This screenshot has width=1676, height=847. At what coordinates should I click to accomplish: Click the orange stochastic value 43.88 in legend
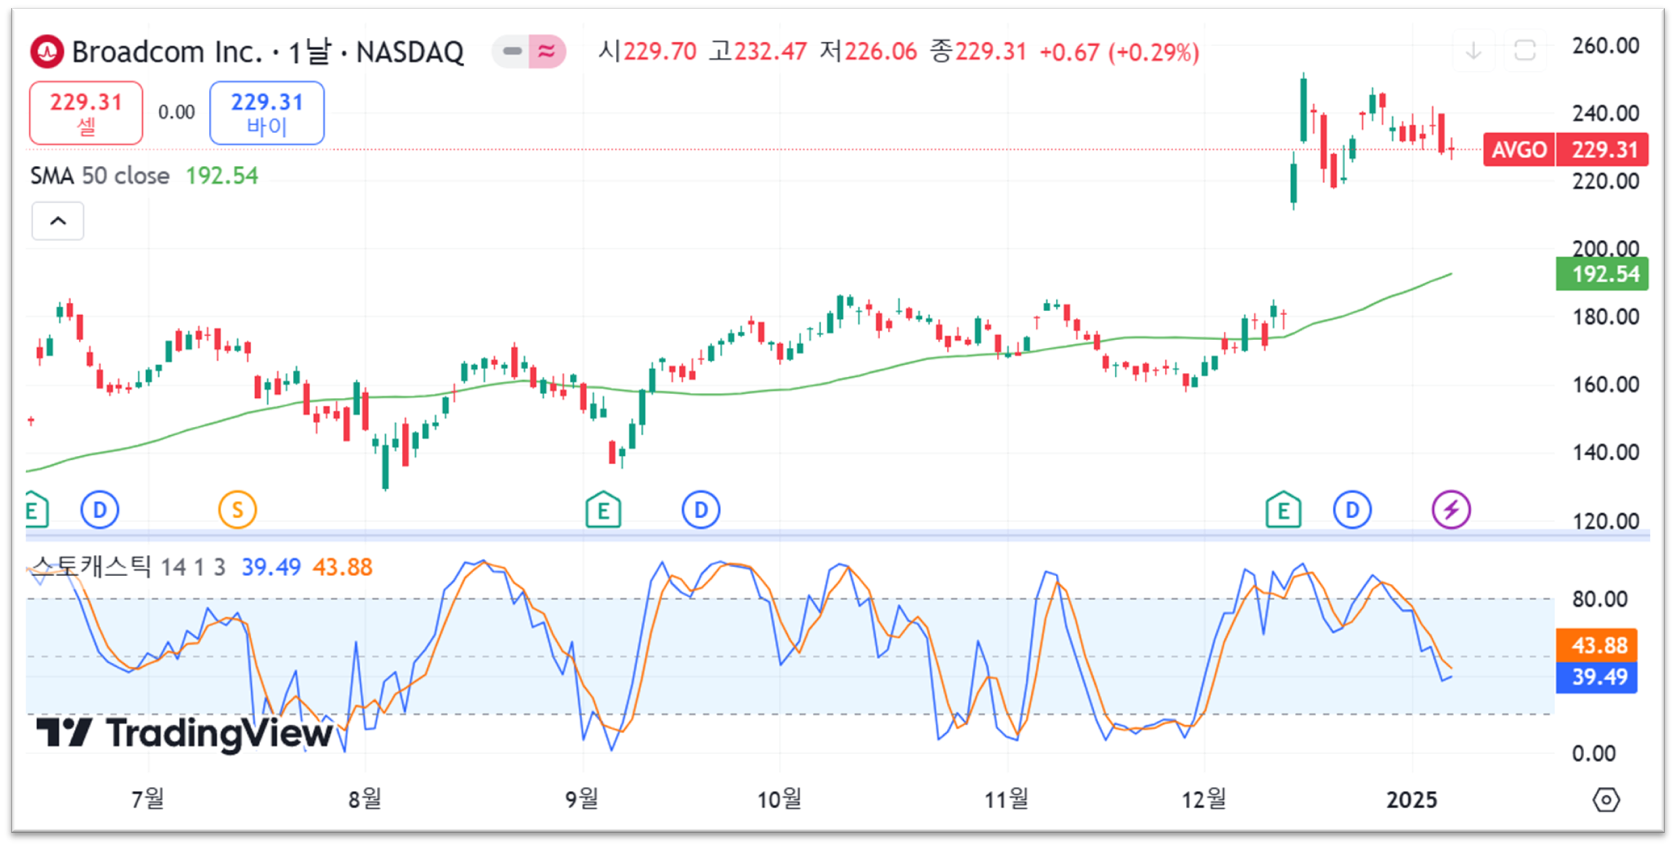coord(342,568)
